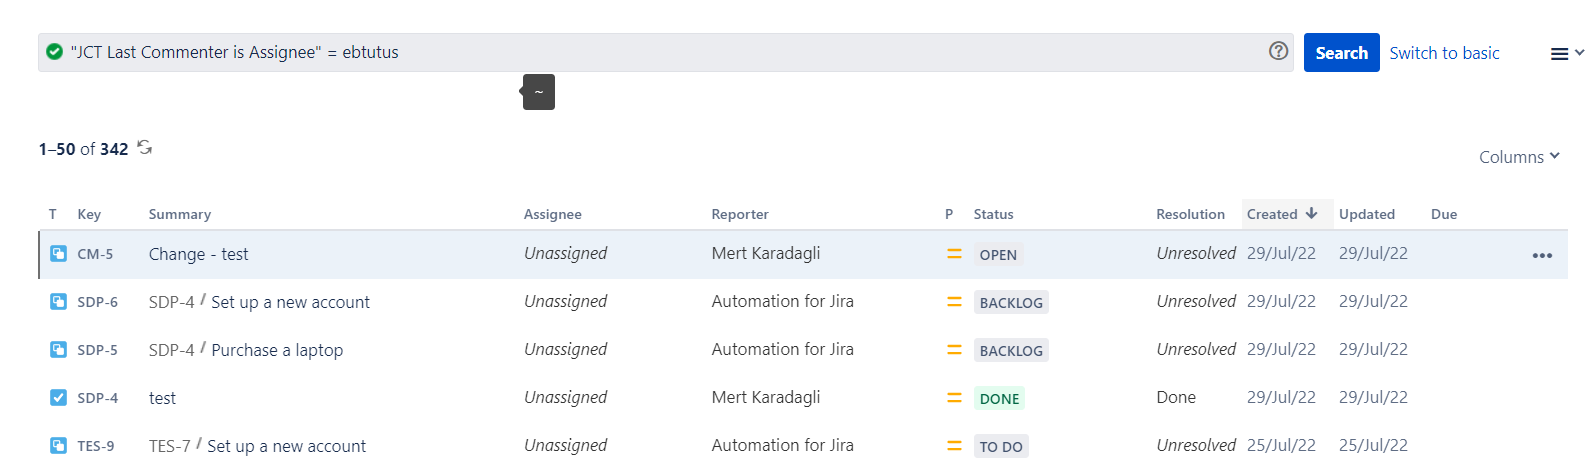This screenshot has width=1591, height=476.
Task: Click medium priority icon in SDP-6 row
Action: (x=954, y=302)
